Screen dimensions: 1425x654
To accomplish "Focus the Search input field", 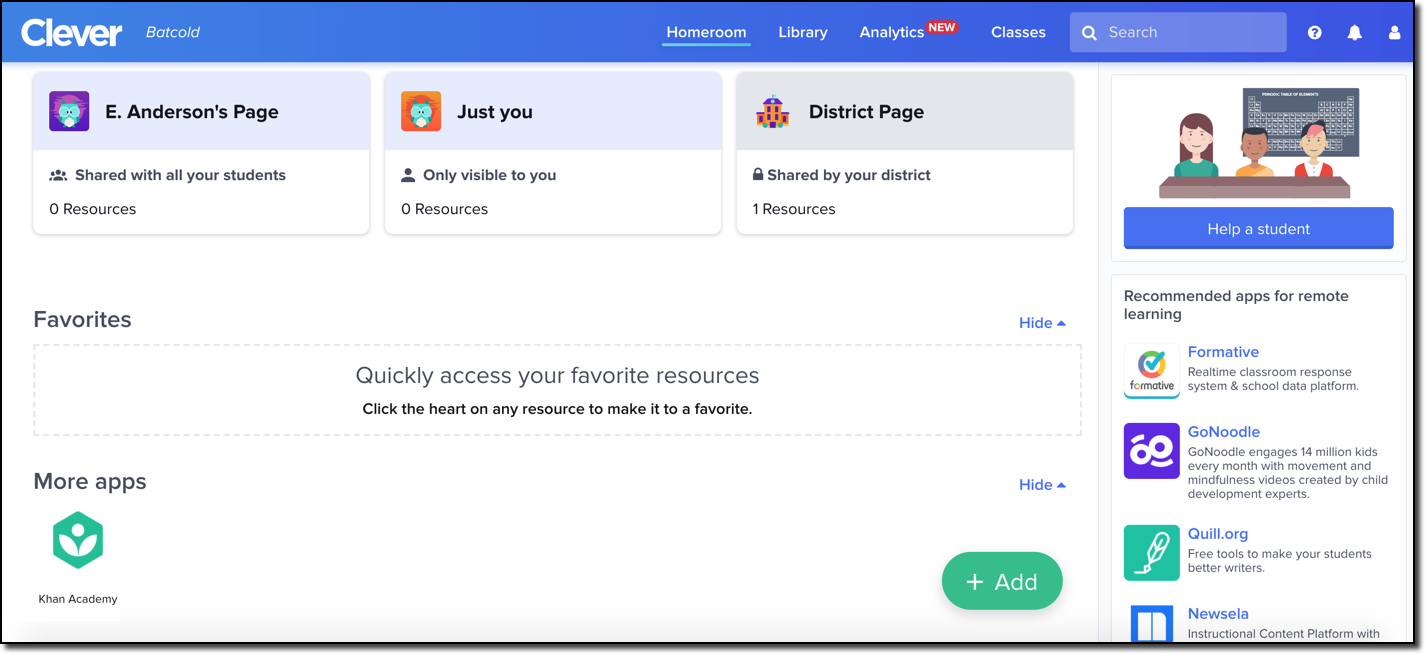I will pyautogui.click(x=1178, y=32).
